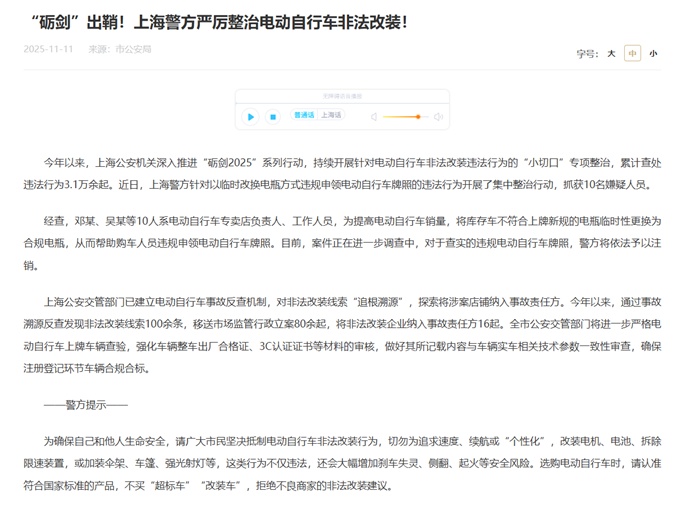Adjust the orange volume slider handle

pyautogui.click(x=418, y=117)
